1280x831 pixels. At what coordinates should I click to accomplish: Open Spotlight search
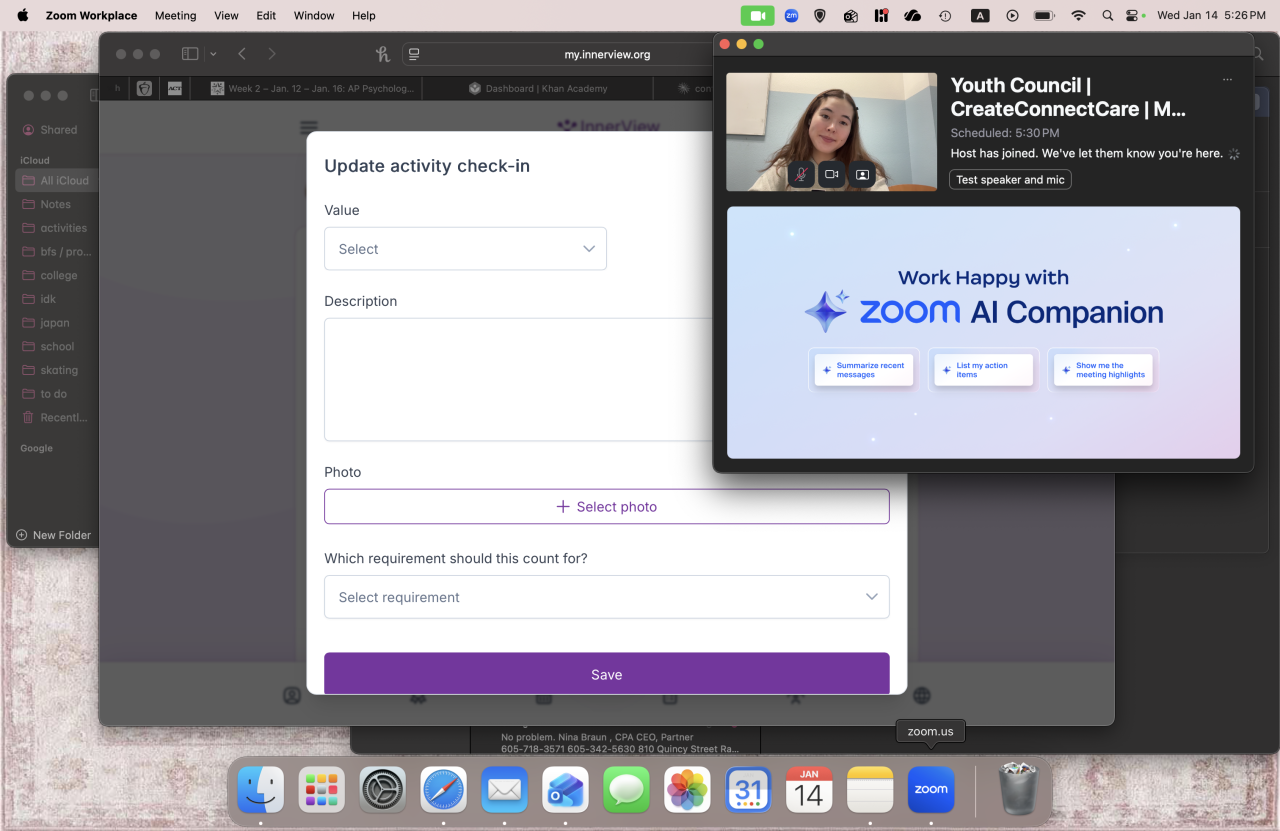(x=1107, y=16)
